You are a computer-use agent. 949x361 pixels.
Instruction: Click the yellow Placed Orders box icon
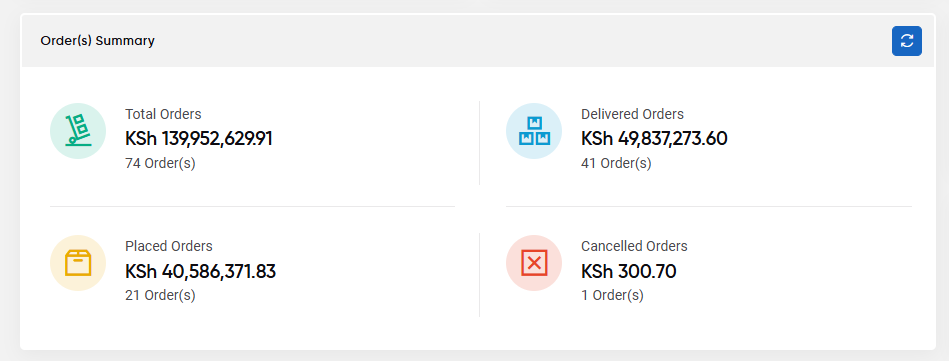pos(78,263)
